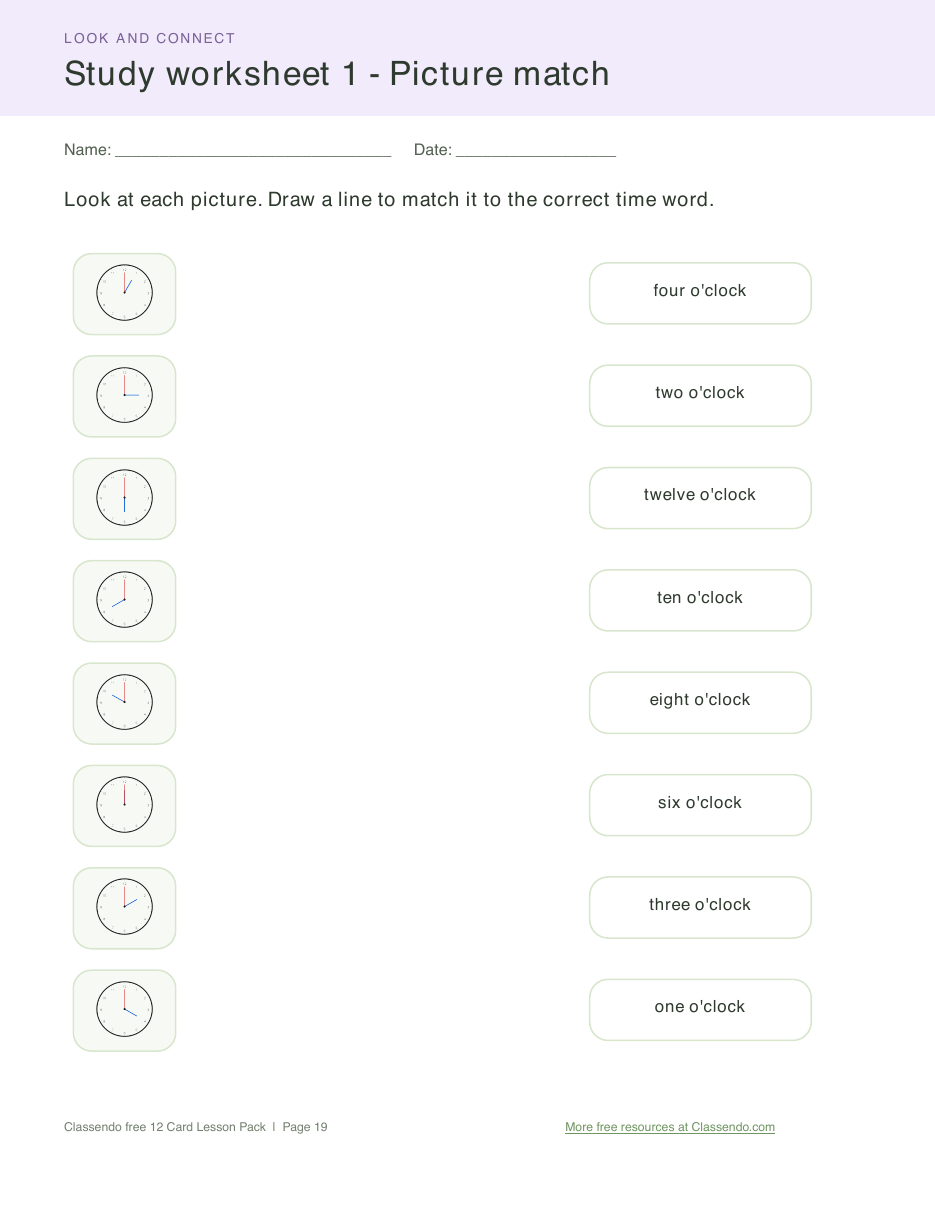Click the "ten o'clock" word box
Screen dimensions: 935x1210
700,600
